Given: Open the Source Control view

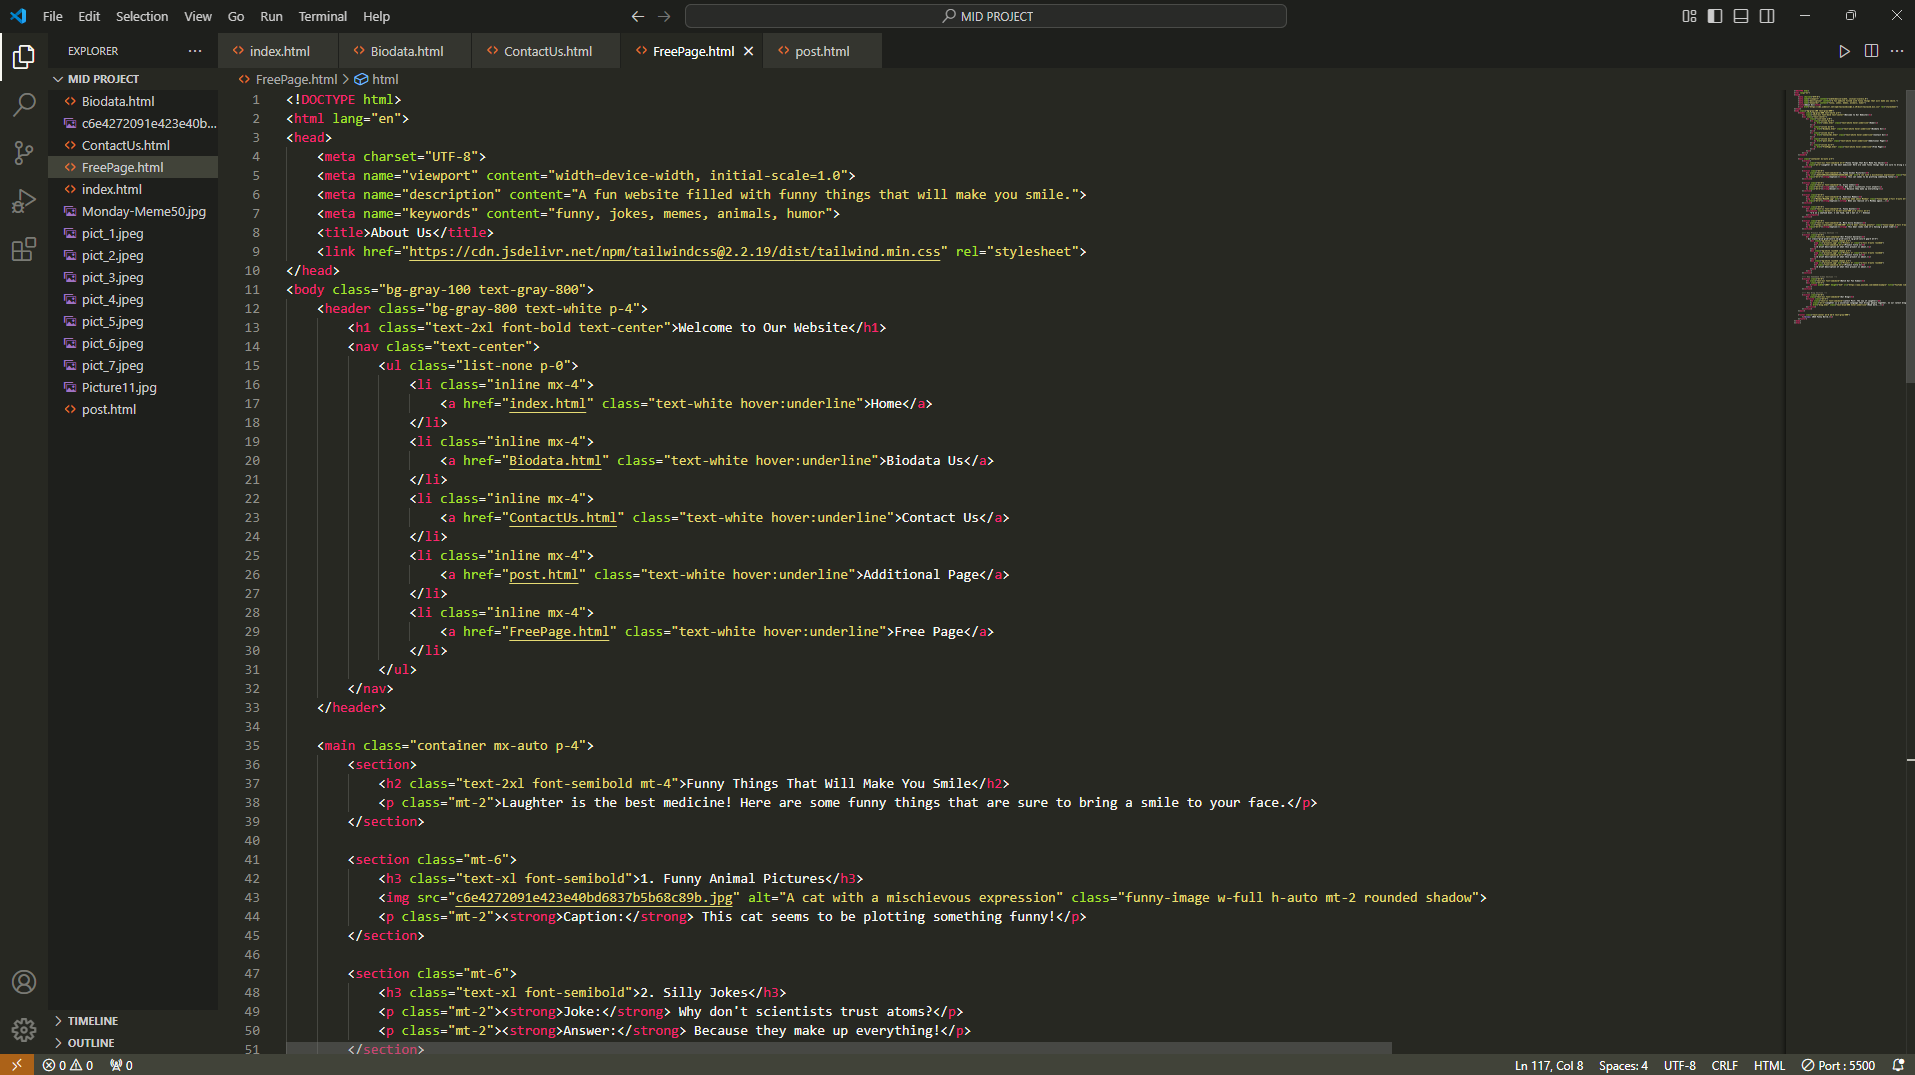Looking at the screenshot, I should 24,153.
